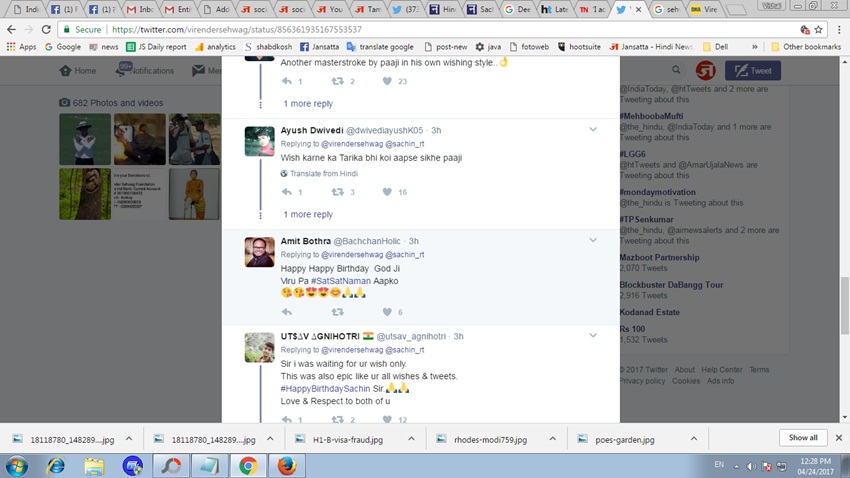Go to Home in Twitter navigation
The width and height of the screenshot is (850, 478).
(x=78, y=71)
